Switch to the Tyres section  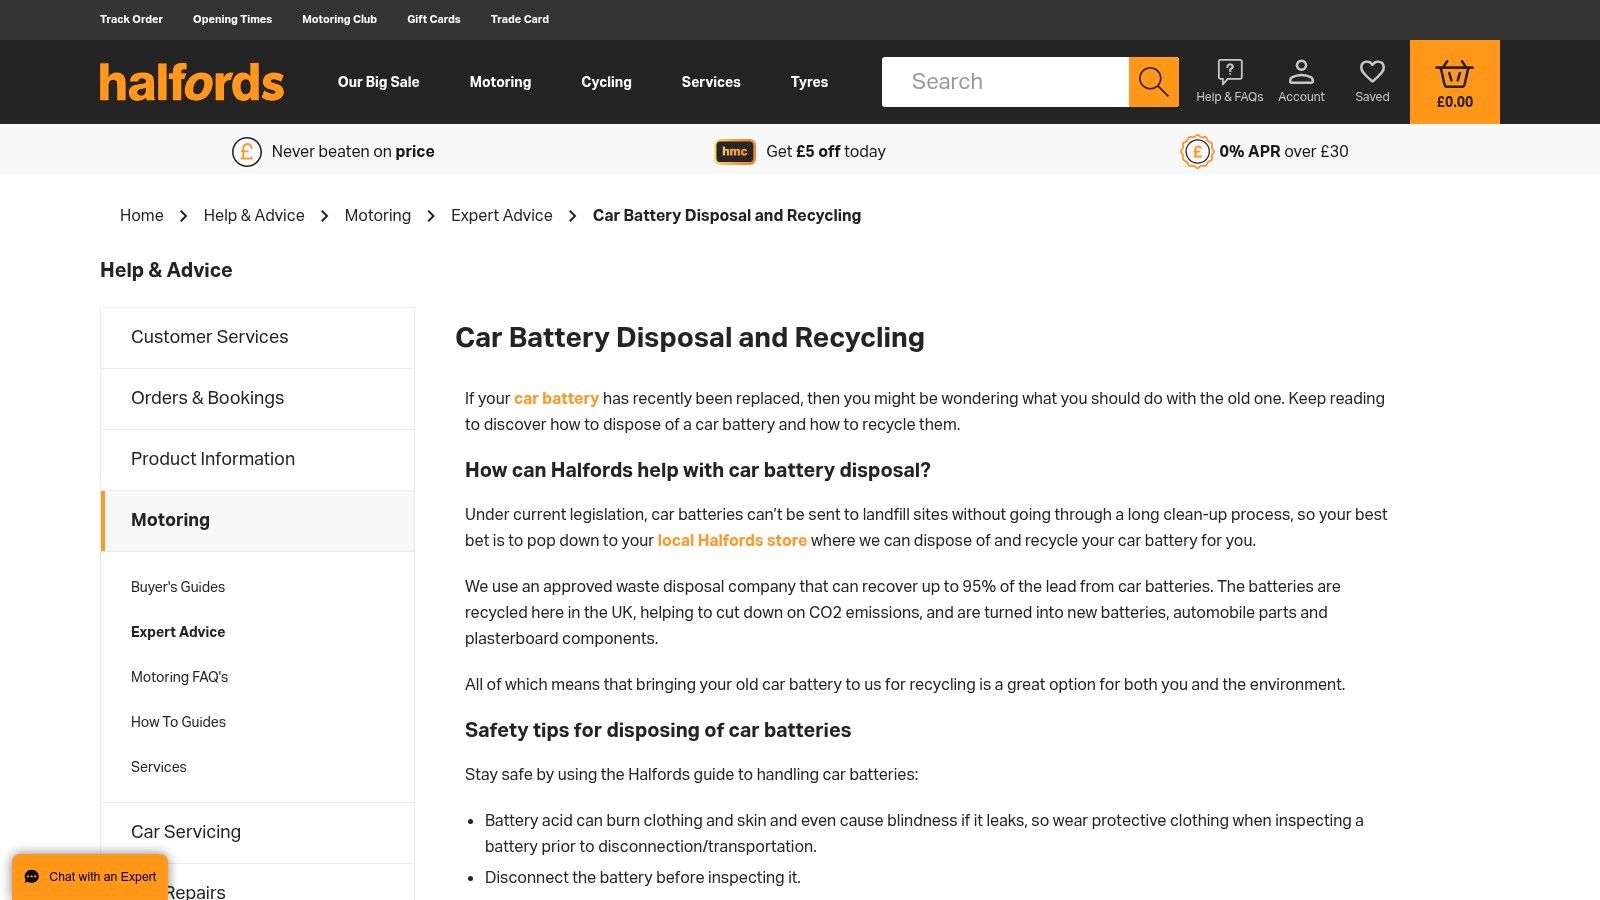point(809,81)
